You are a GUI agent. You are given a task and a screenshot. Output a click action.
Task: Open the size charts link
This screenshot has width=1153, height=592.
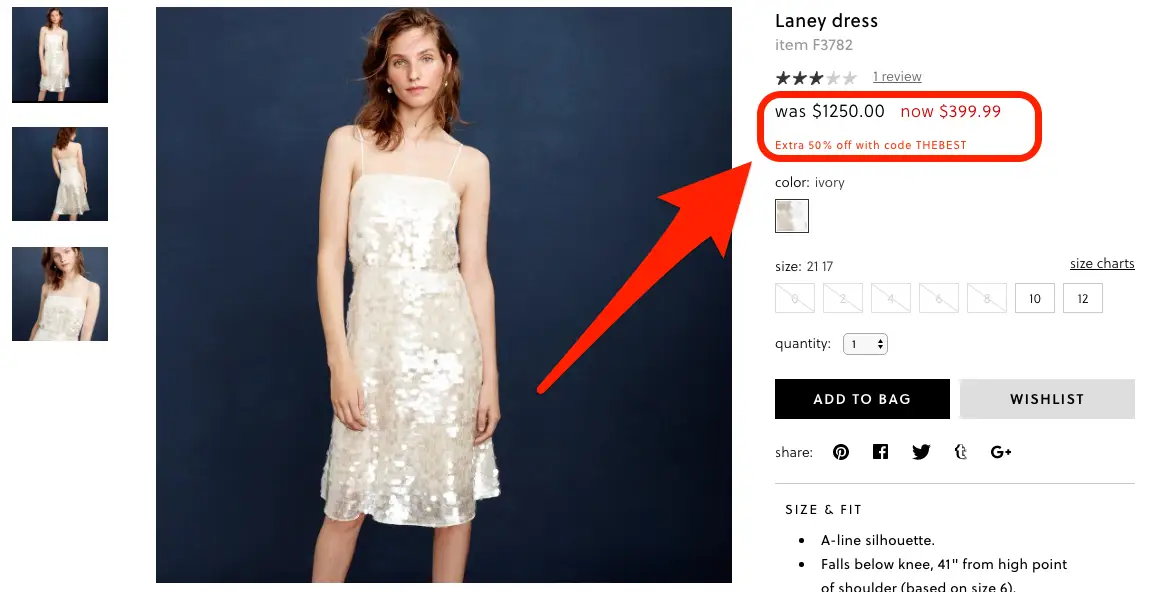coord(1102,264)
